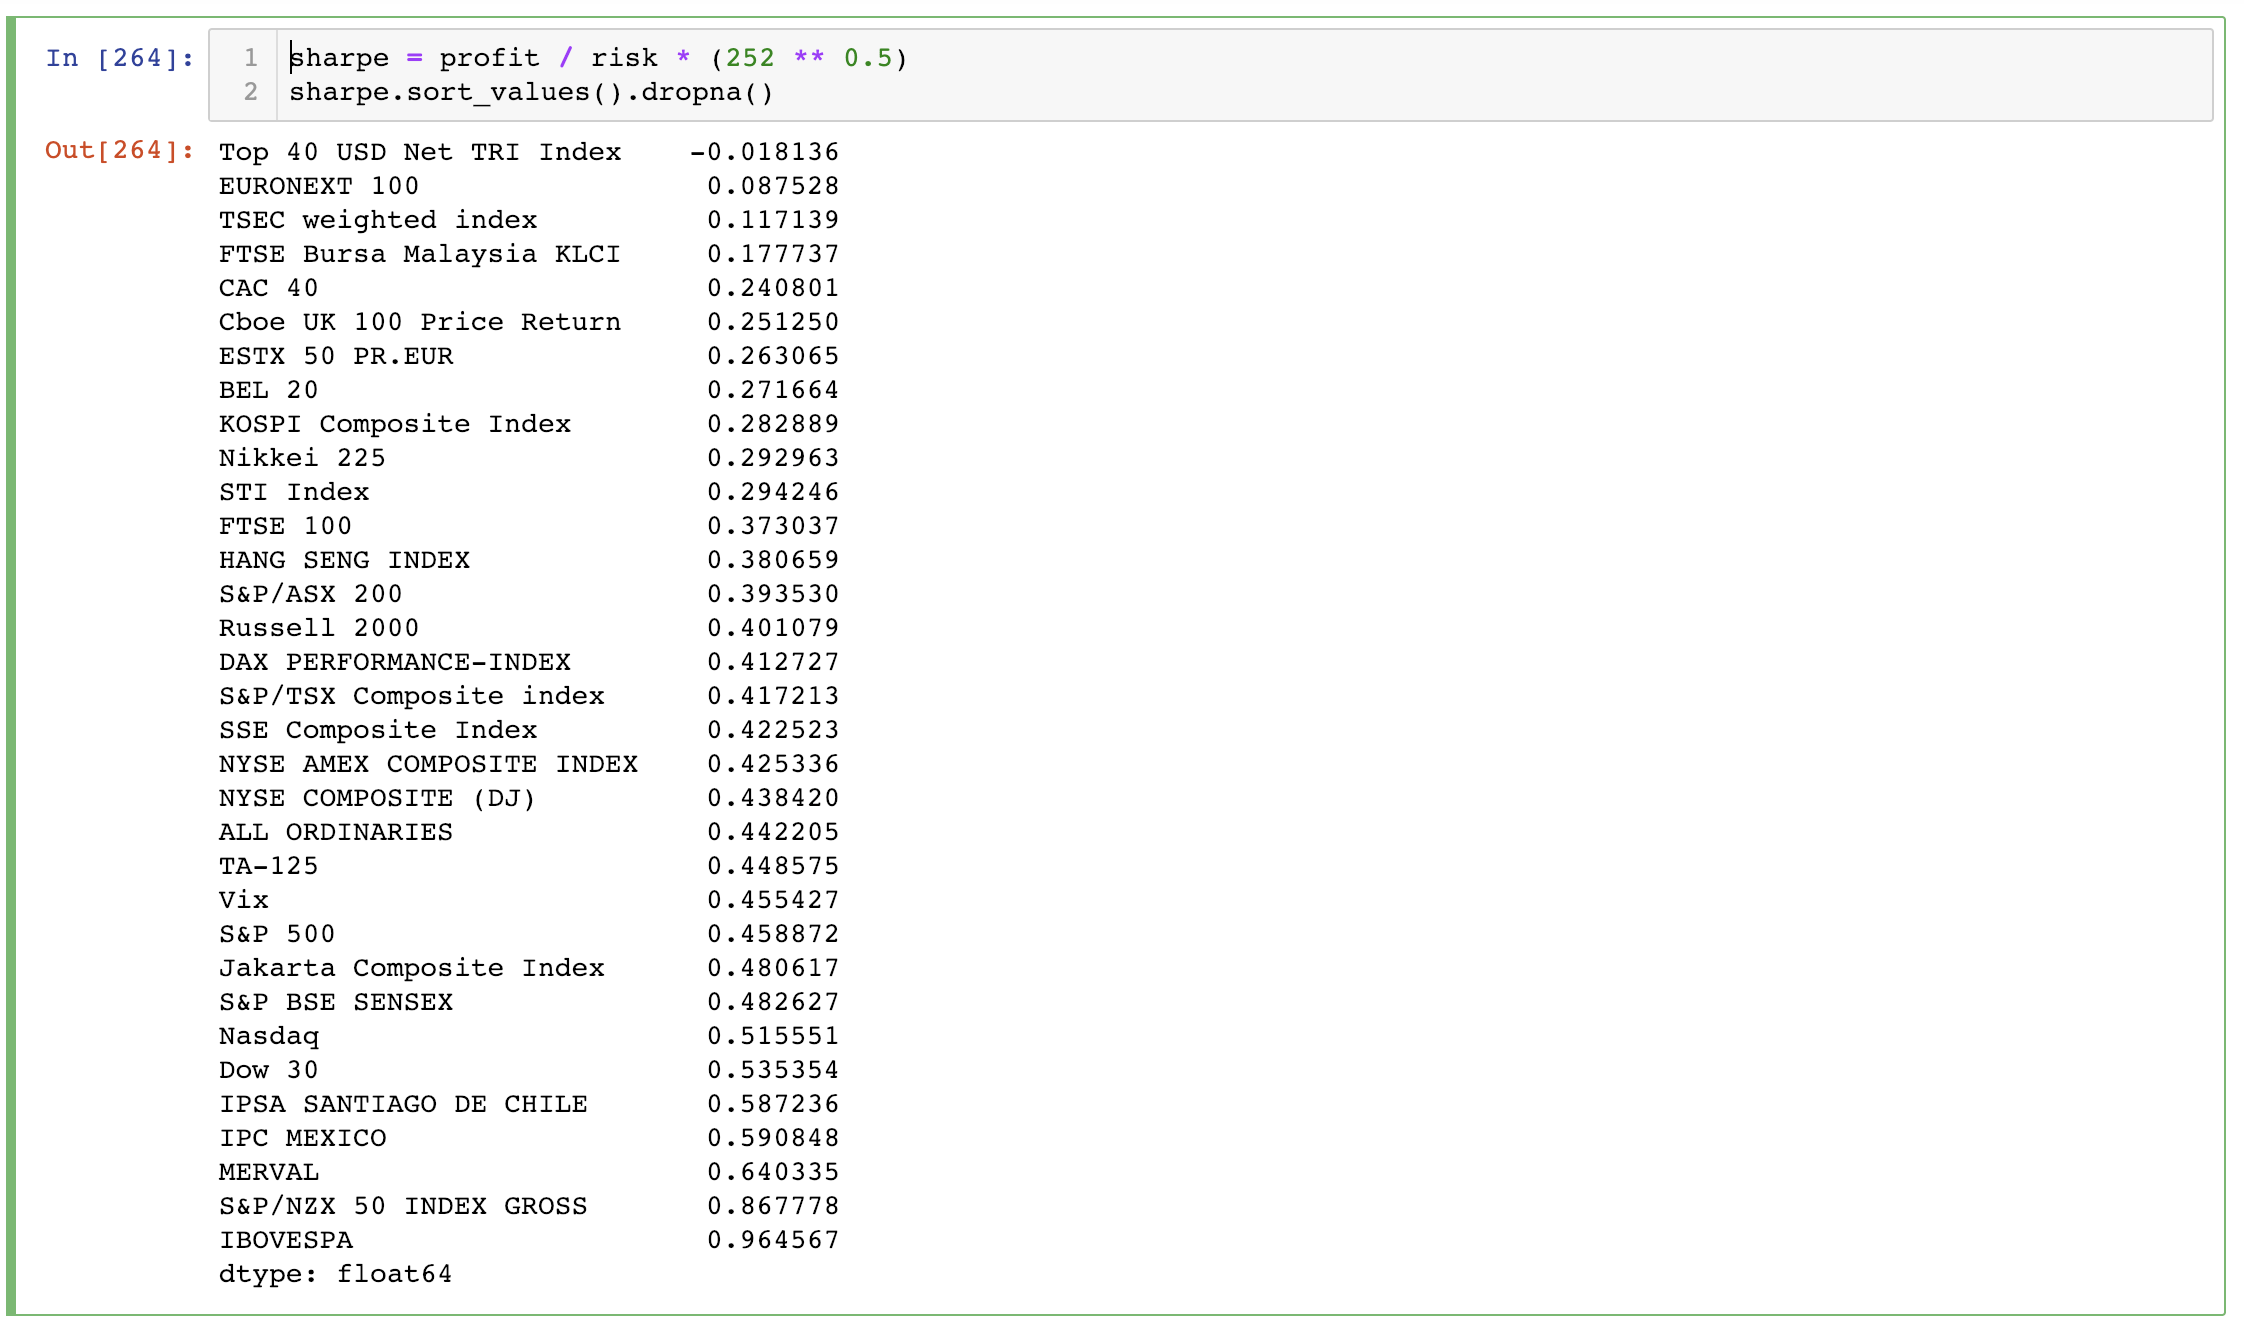This screenshot has width=2244, height=1324.
Task: Click the negative value -0.018136
Action: [764, 152]
